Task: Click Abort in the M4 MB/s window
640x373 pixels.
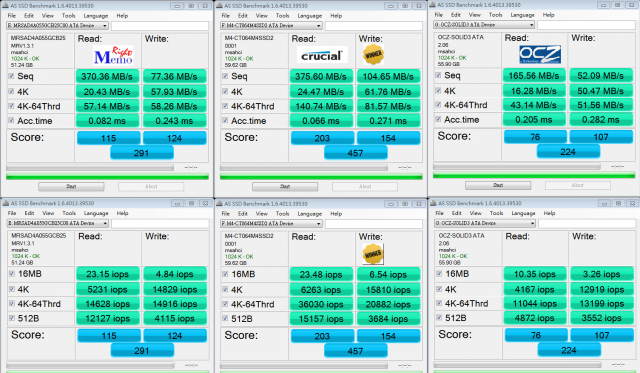Action: click(365, 186)
